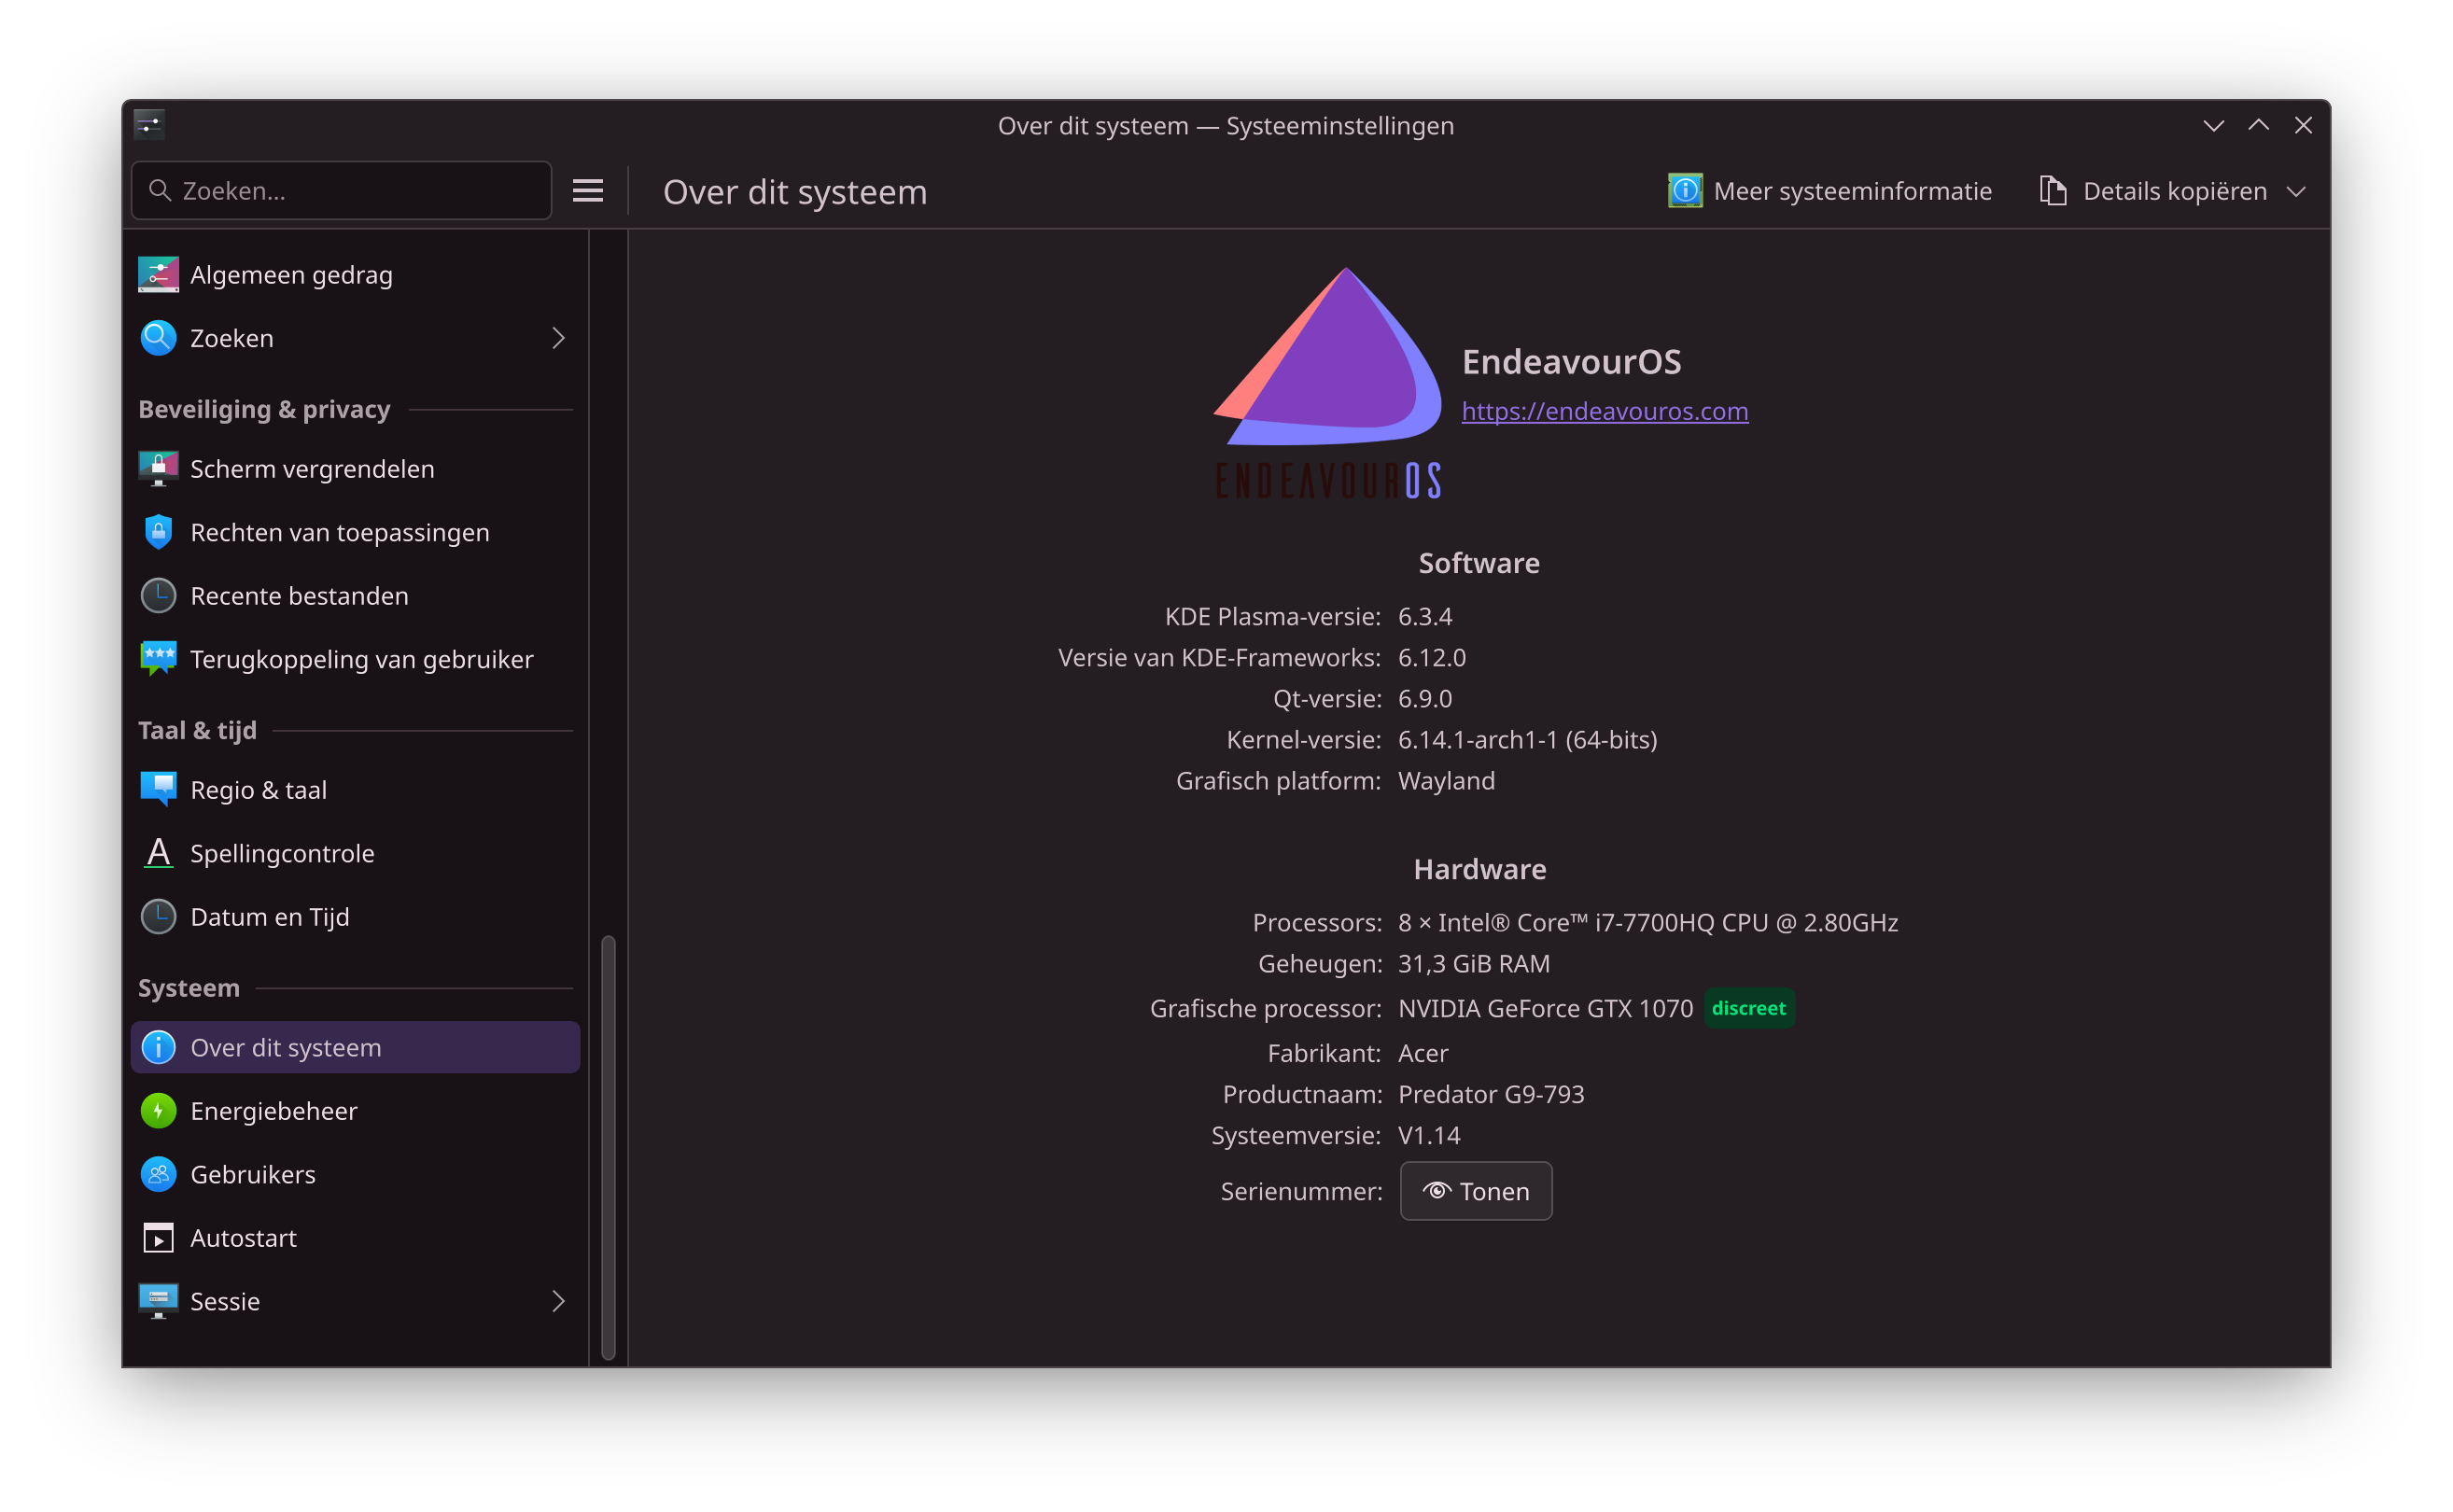Click the Algemeen gedrag sidebar icon
This screenshot has height=1512, width=2453.
tap(158, 275)
